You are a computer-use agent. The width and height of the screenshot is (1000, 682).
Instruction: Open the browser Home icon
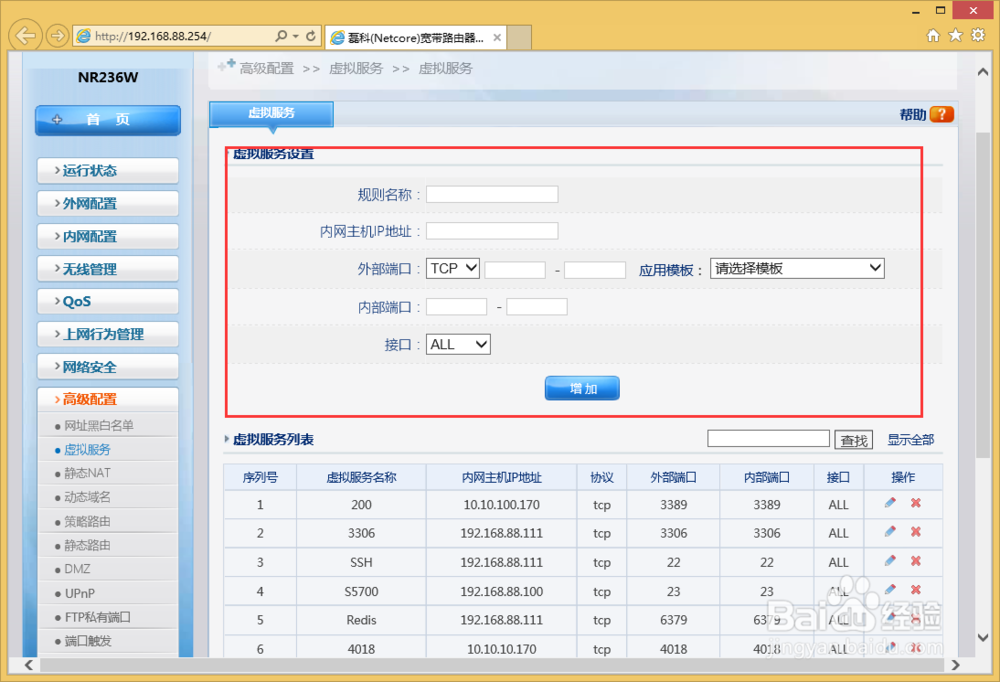(933, 36)
